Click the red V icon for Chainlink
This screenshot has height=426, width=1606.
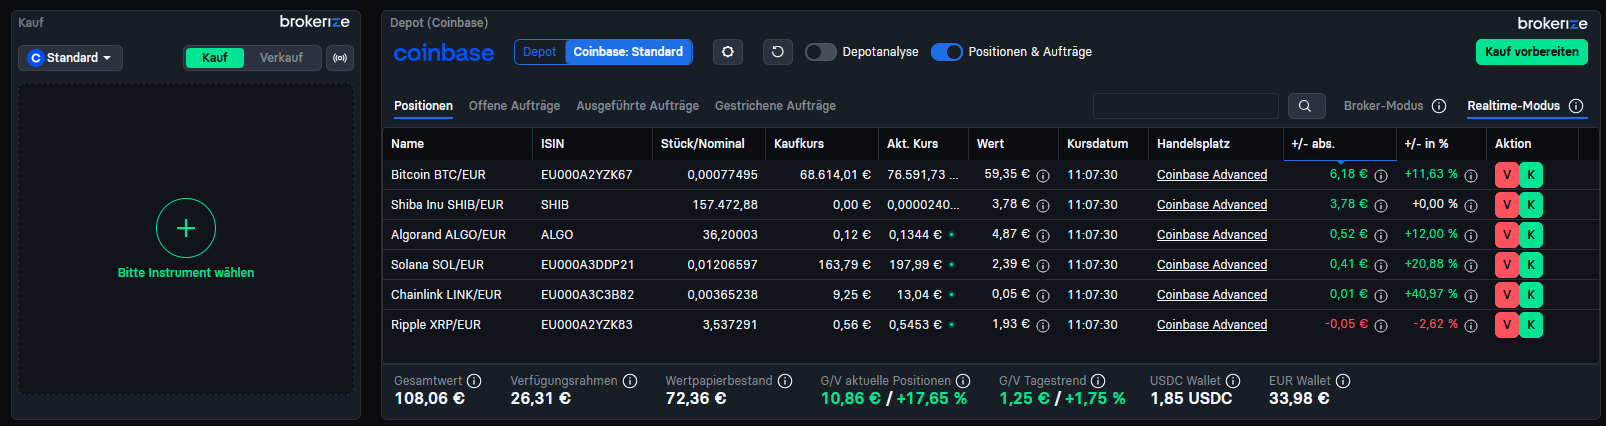click(1506, 295)
